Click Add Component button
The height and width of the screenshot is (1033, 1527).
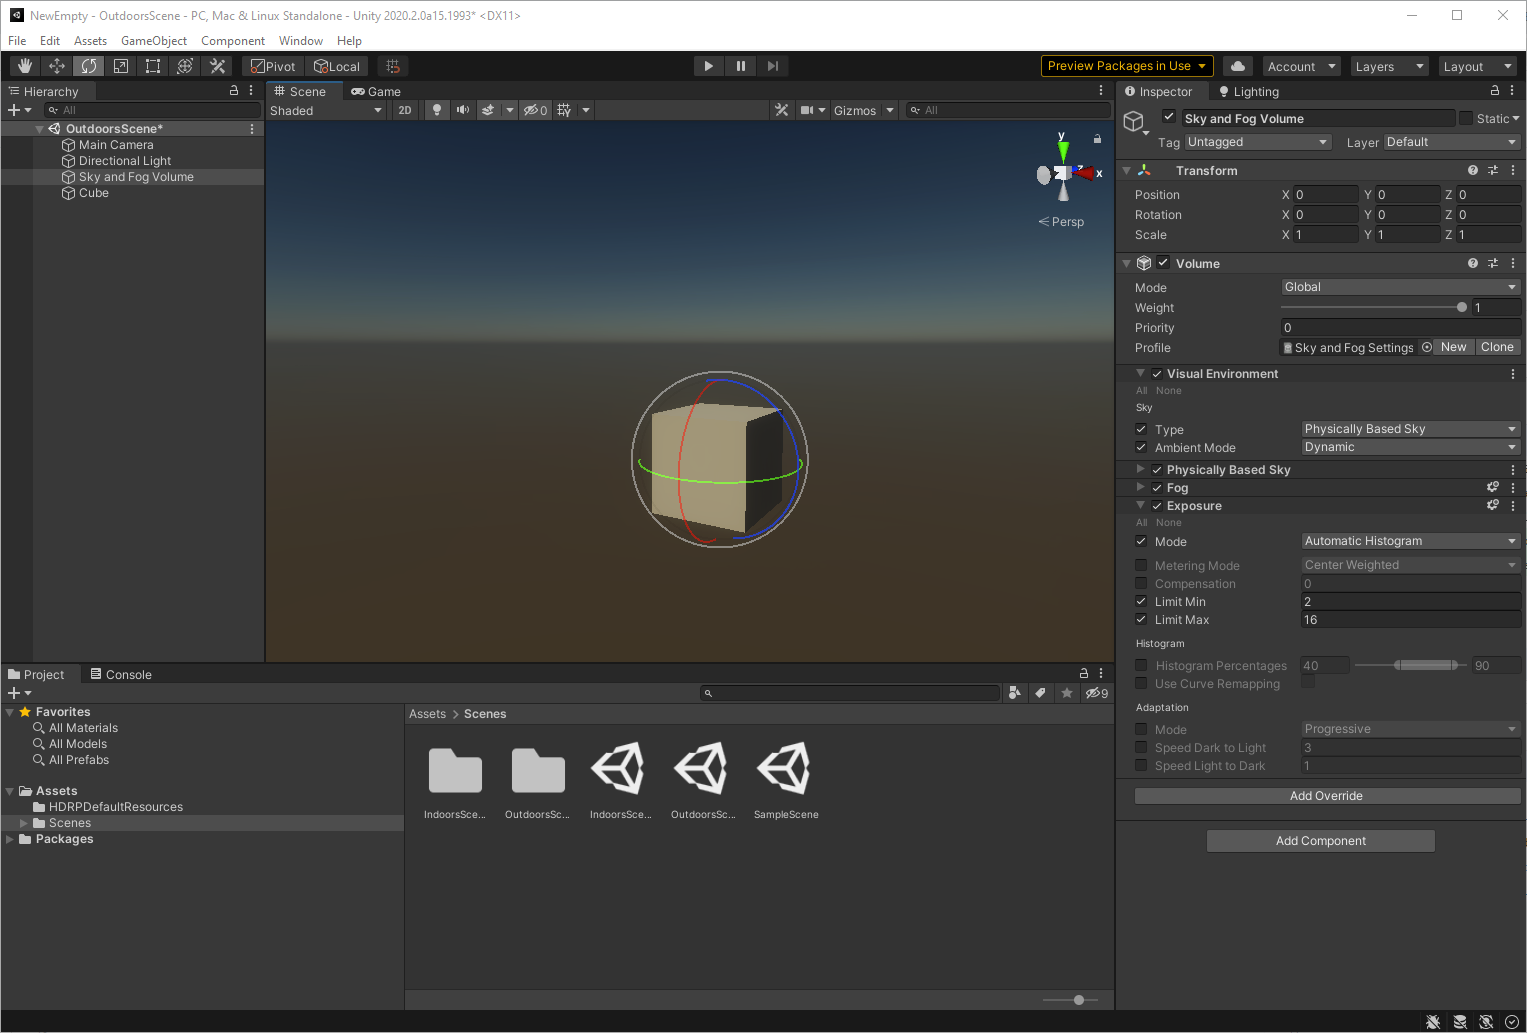[x=1321, y=841]
